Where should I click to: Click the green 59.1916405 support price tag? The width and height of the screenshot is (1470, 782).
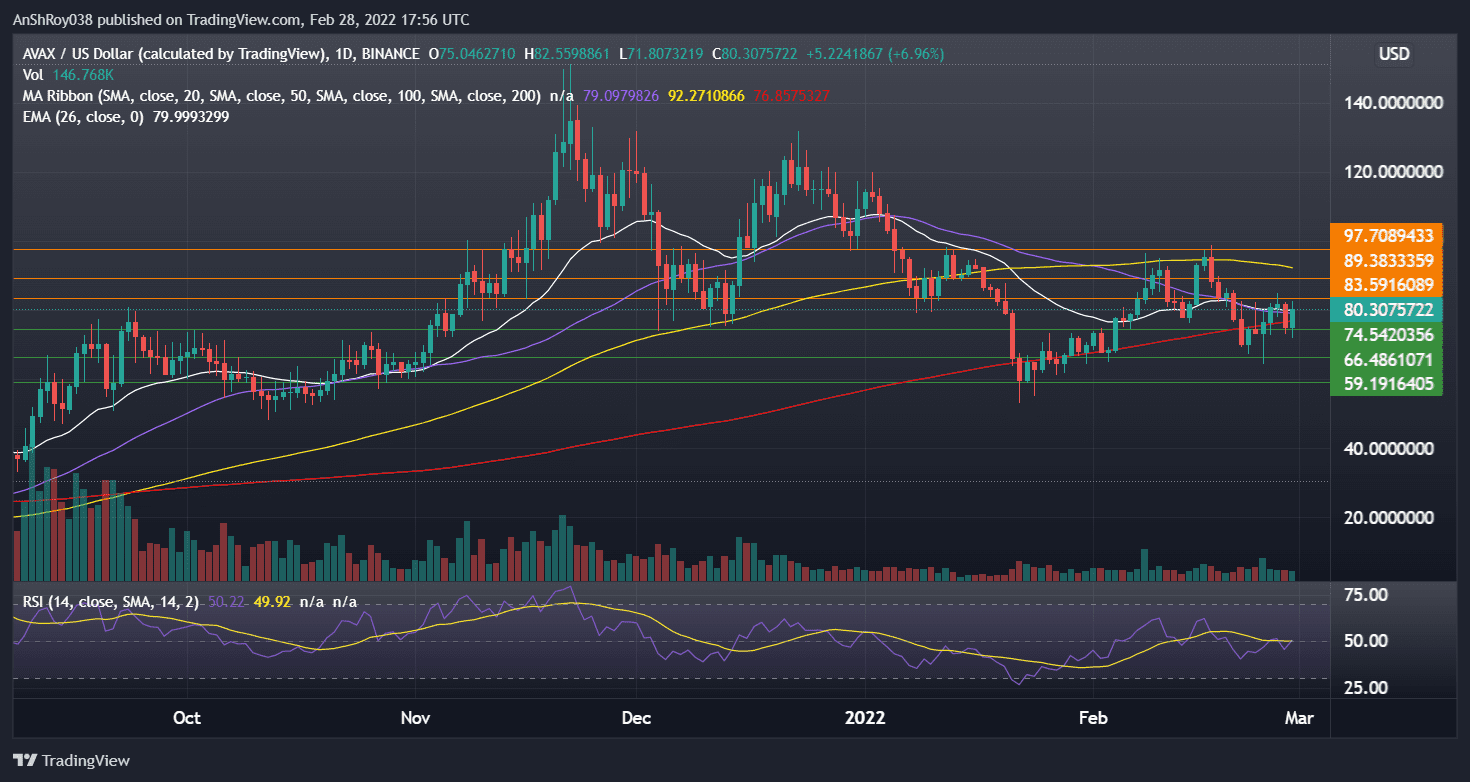1385,384
